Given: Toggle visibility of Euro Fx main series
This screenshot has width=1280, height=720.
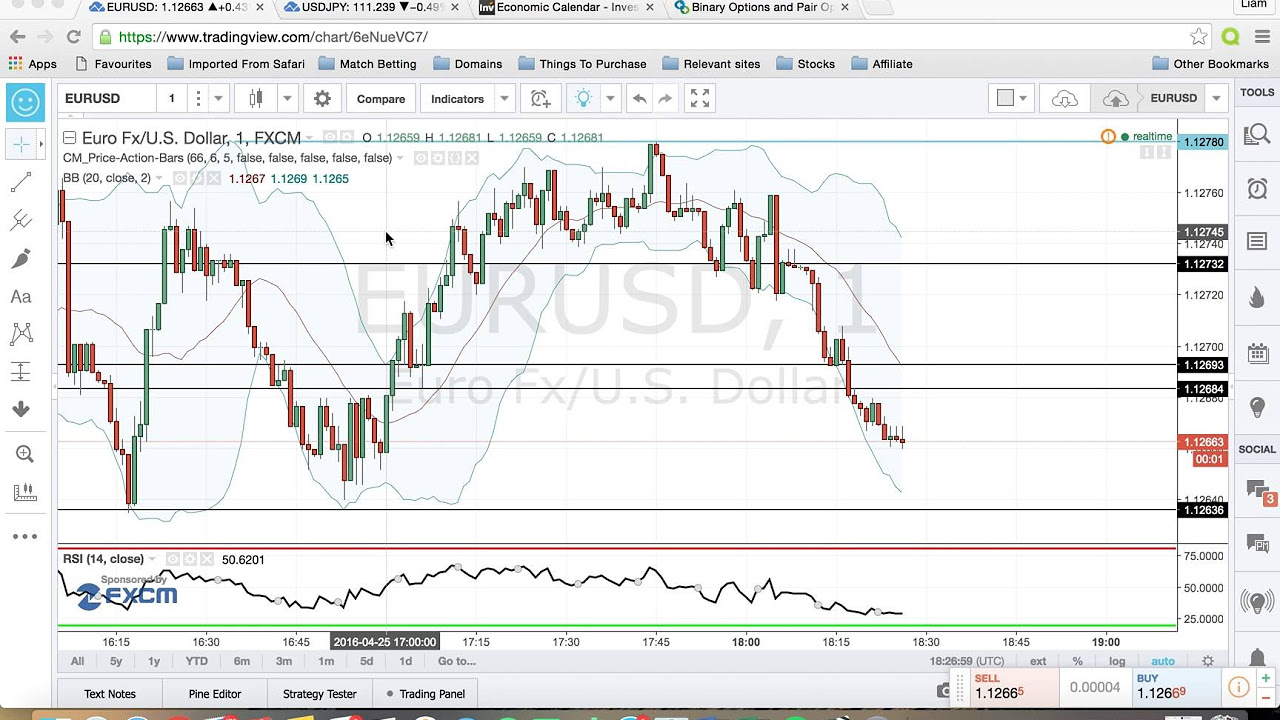Looking at the screenshot, I should pos(330,137).
